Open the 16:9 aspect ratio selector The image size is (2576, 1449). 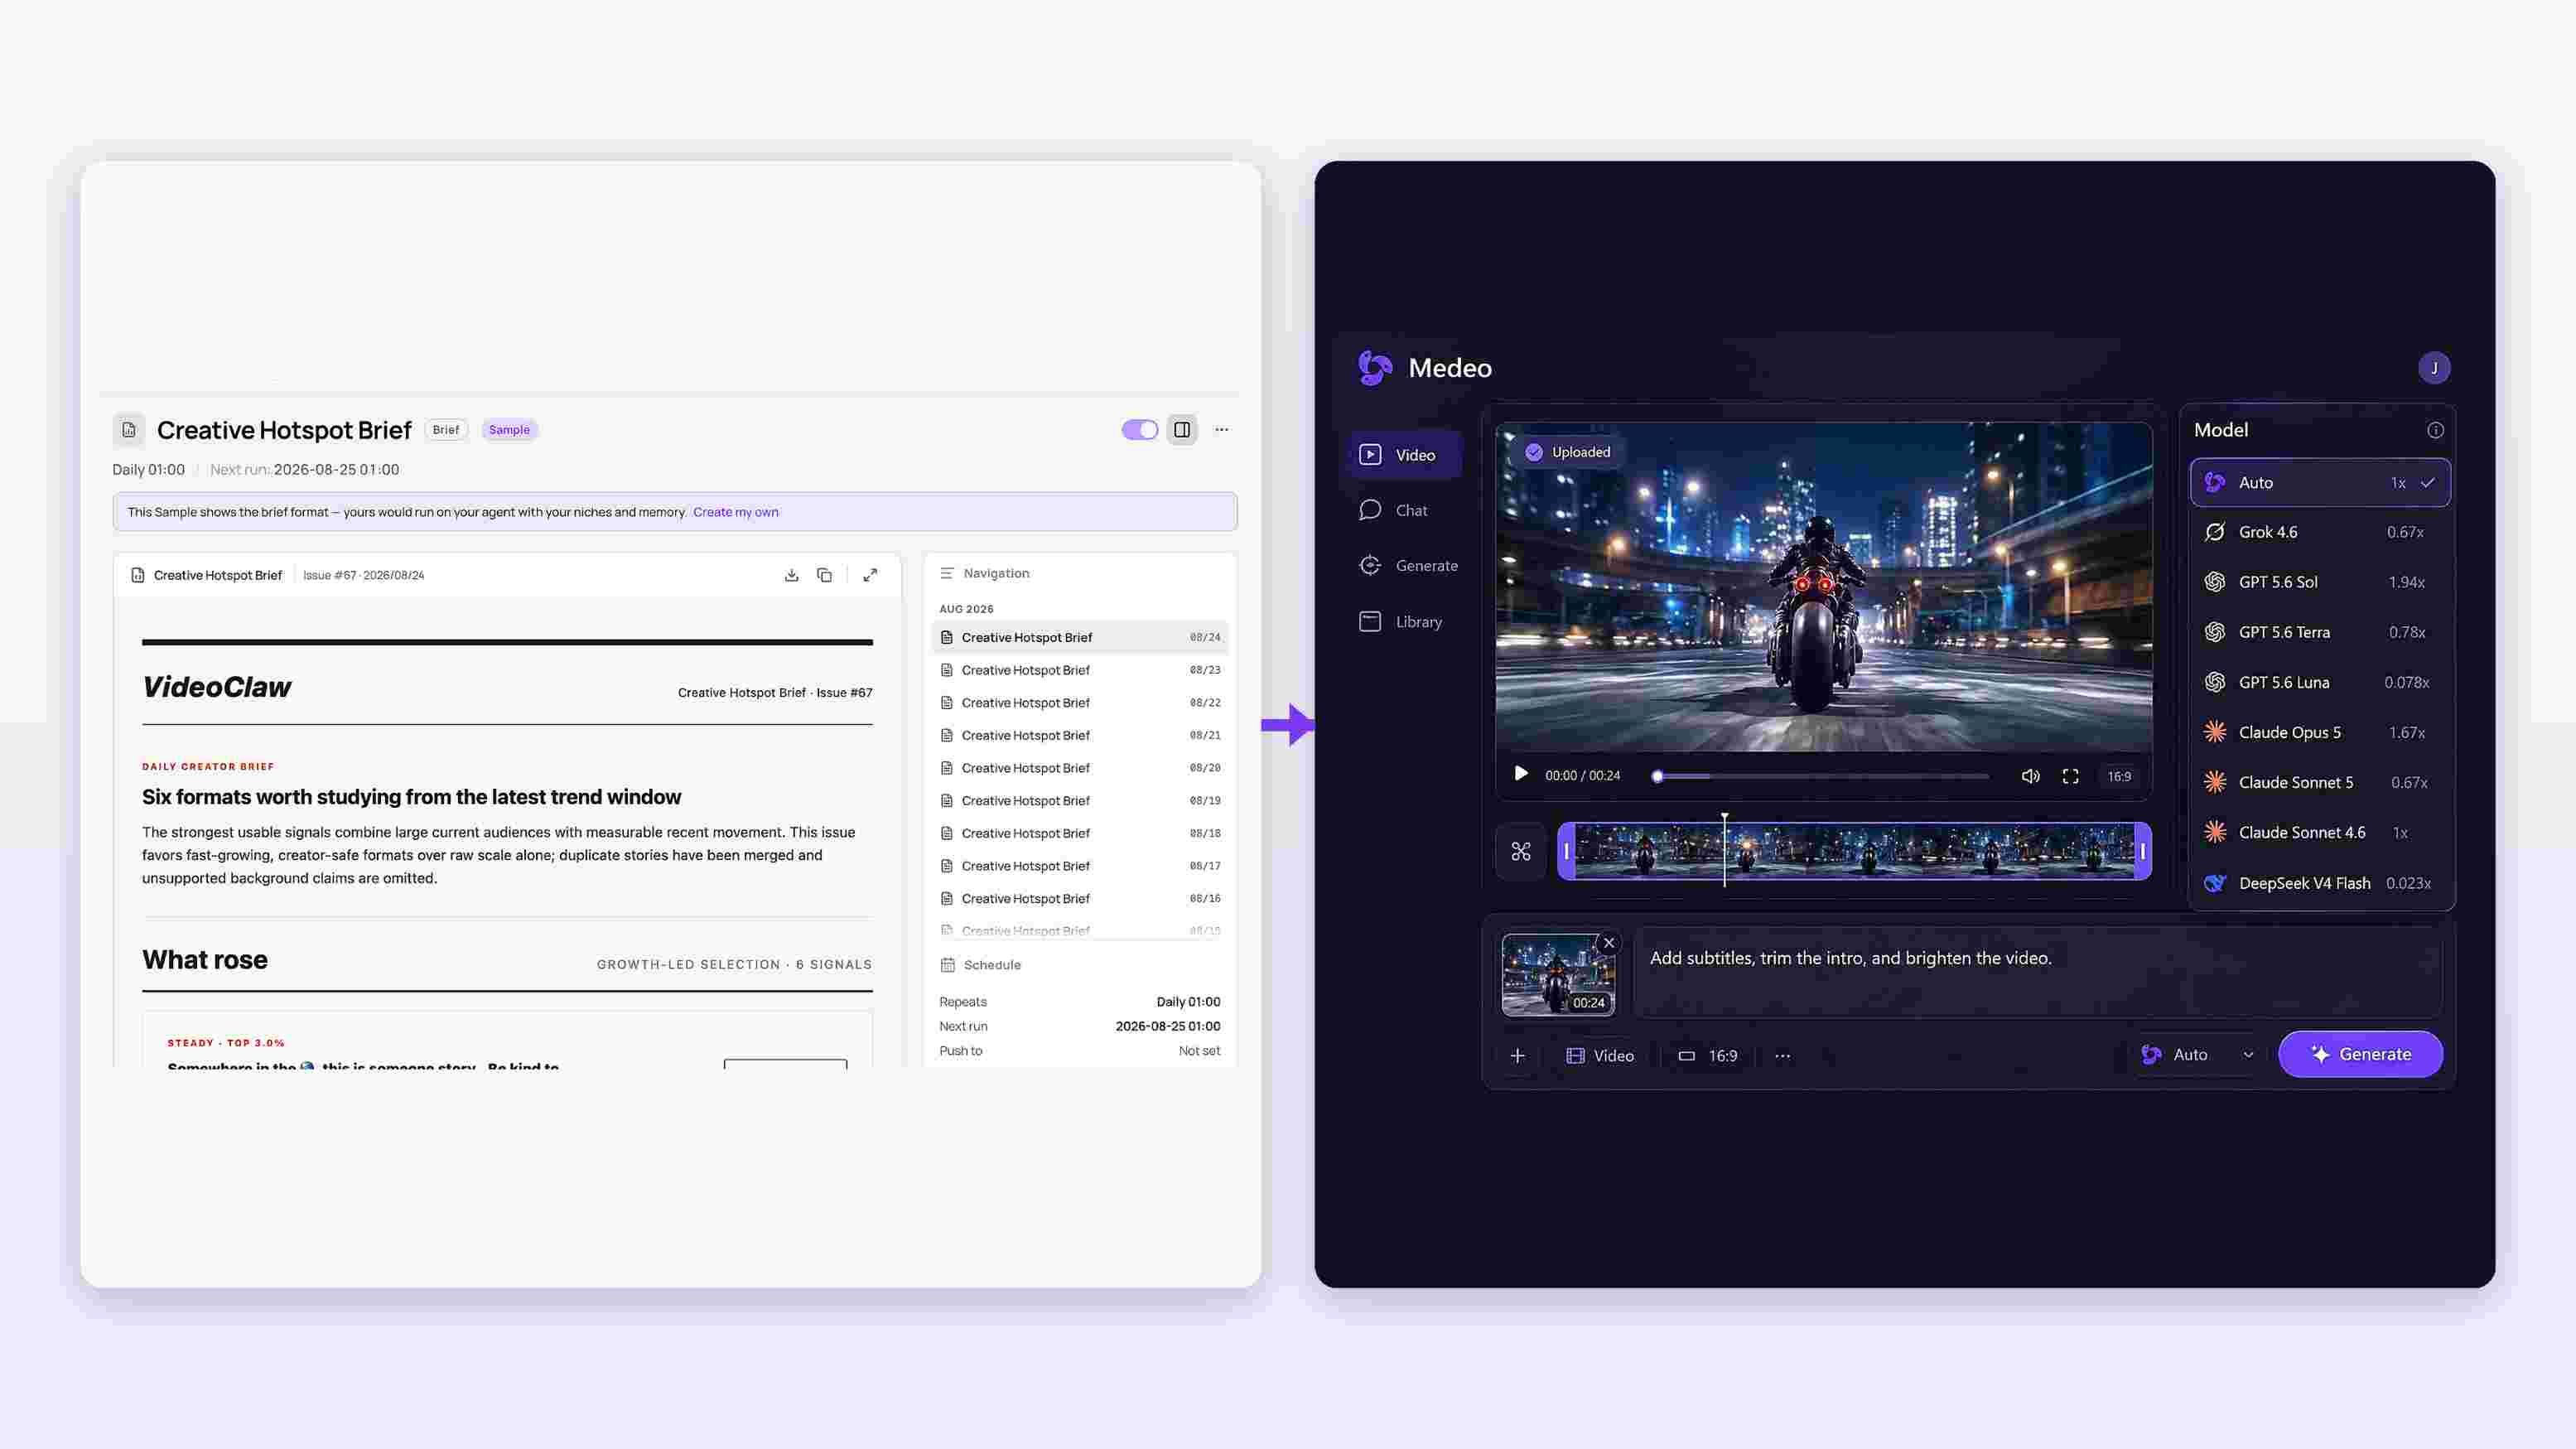(x=1708, y=1056)
